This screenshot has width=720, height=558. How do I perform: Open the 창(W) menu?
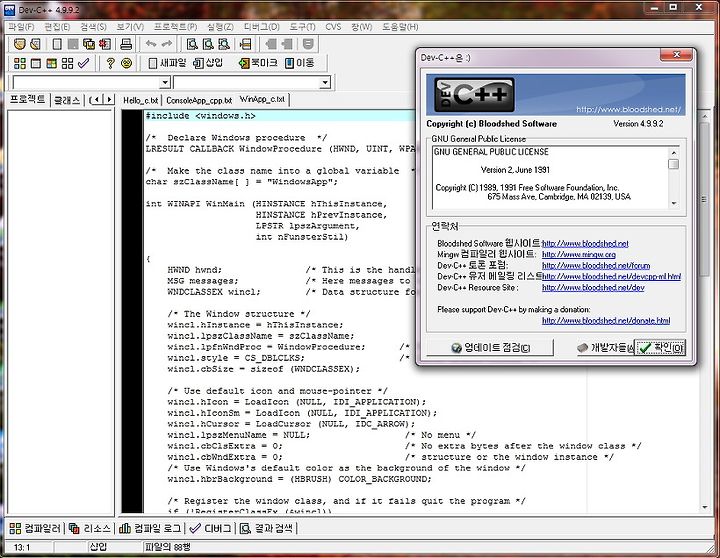361,27
